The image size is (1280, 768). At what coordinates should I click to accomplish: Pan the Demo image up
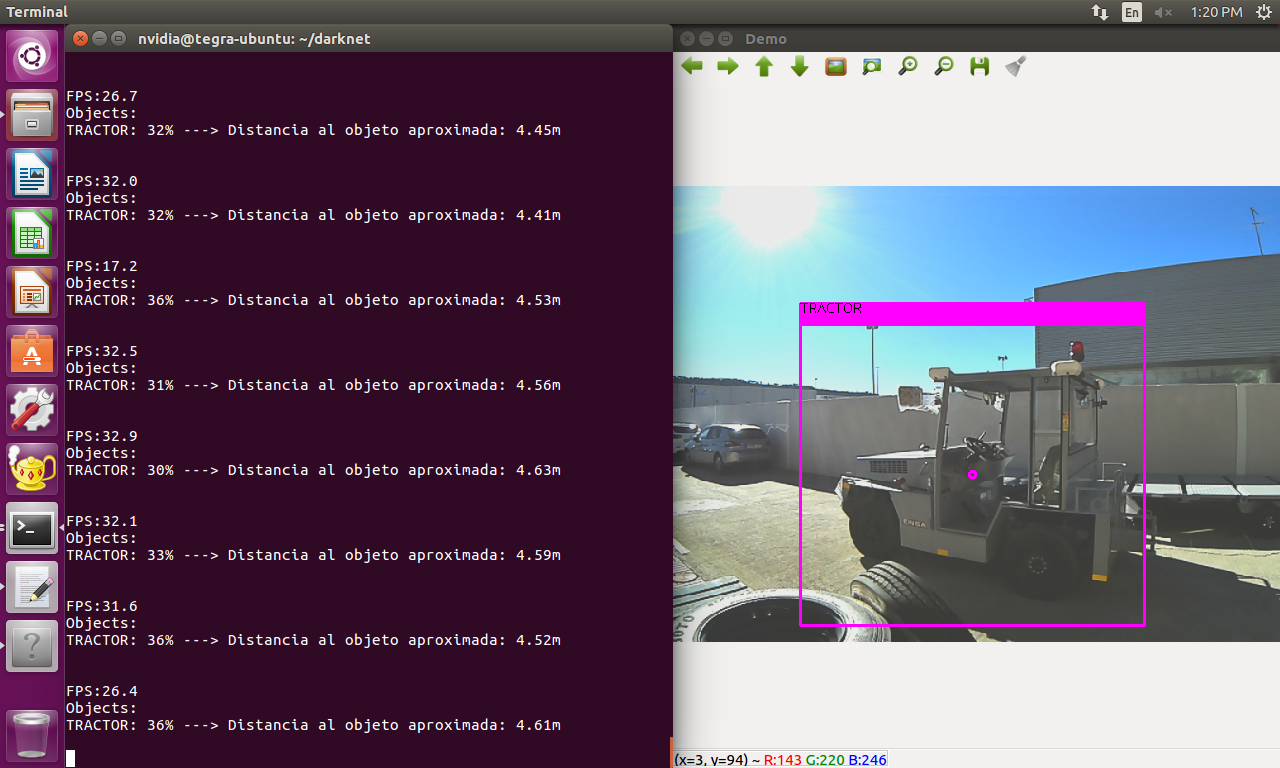[763, 66]
